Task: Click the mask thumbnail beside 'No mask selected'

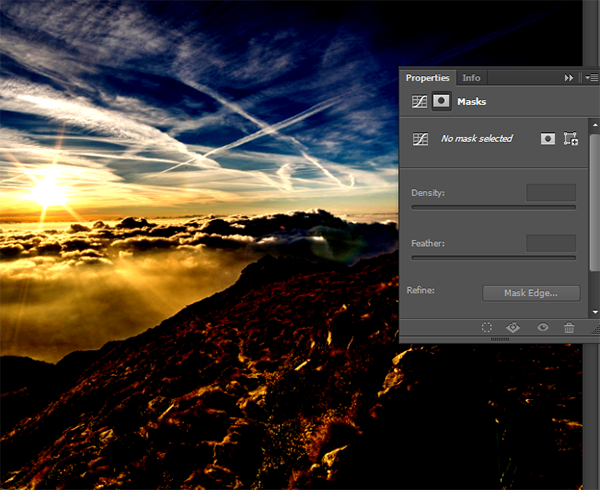Action: (420, 139)
